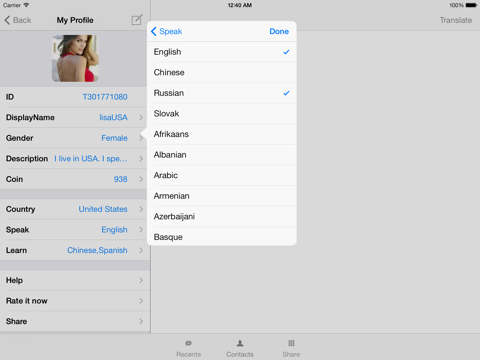Screen dimensions: 480x360
Task: Tap the English value in Speak row
Action: click(x=114, y=230)
